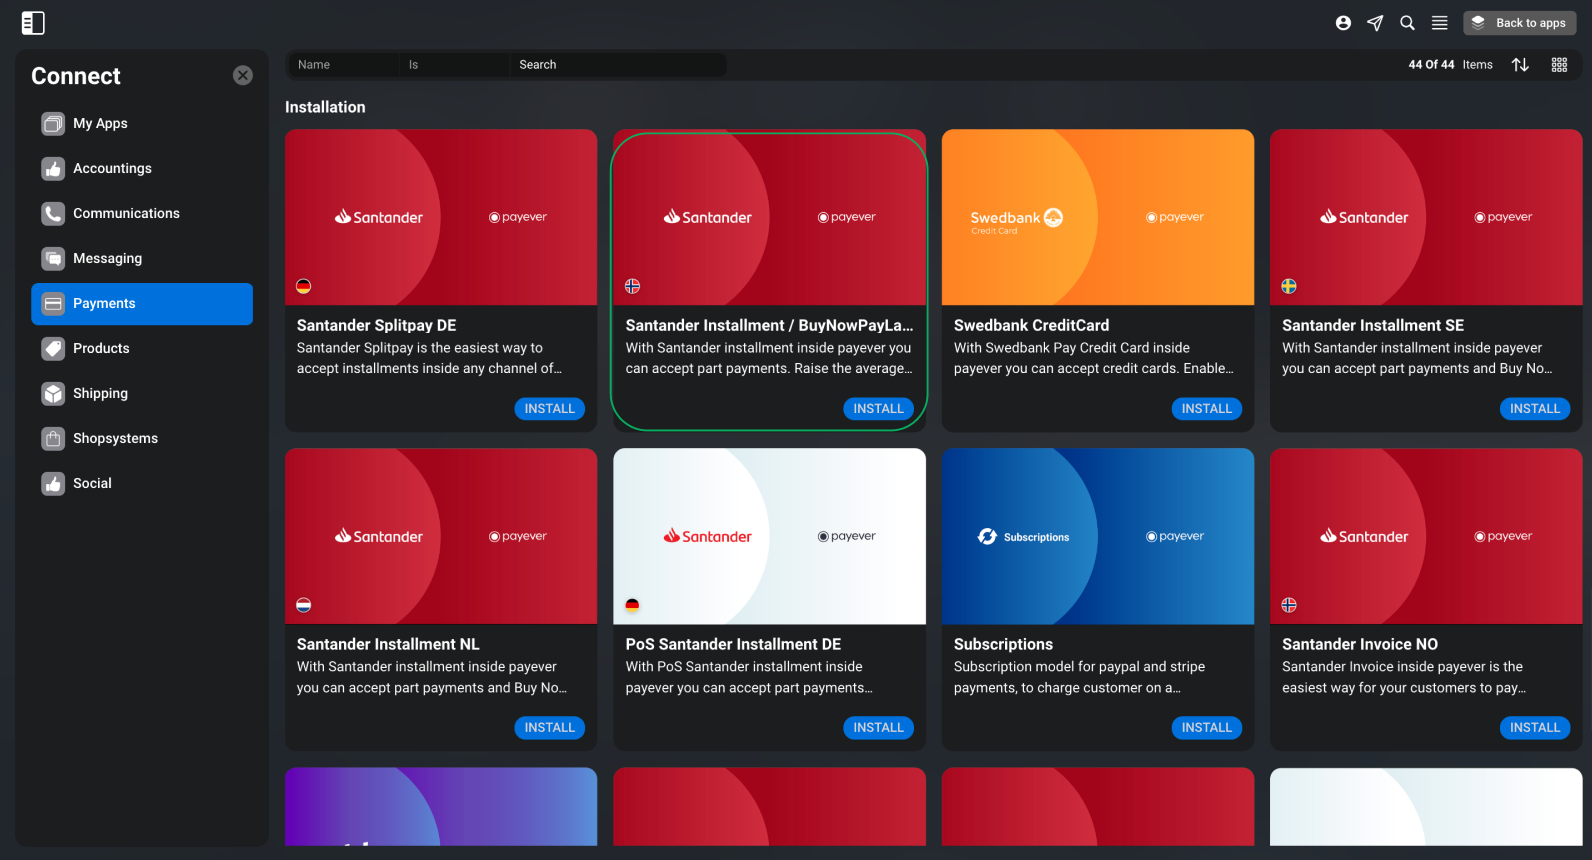Screen dimensions: 1592x860
Task: Click Norwegian flag on BuyNowPayLater card
Action: [x=632, y=286]
